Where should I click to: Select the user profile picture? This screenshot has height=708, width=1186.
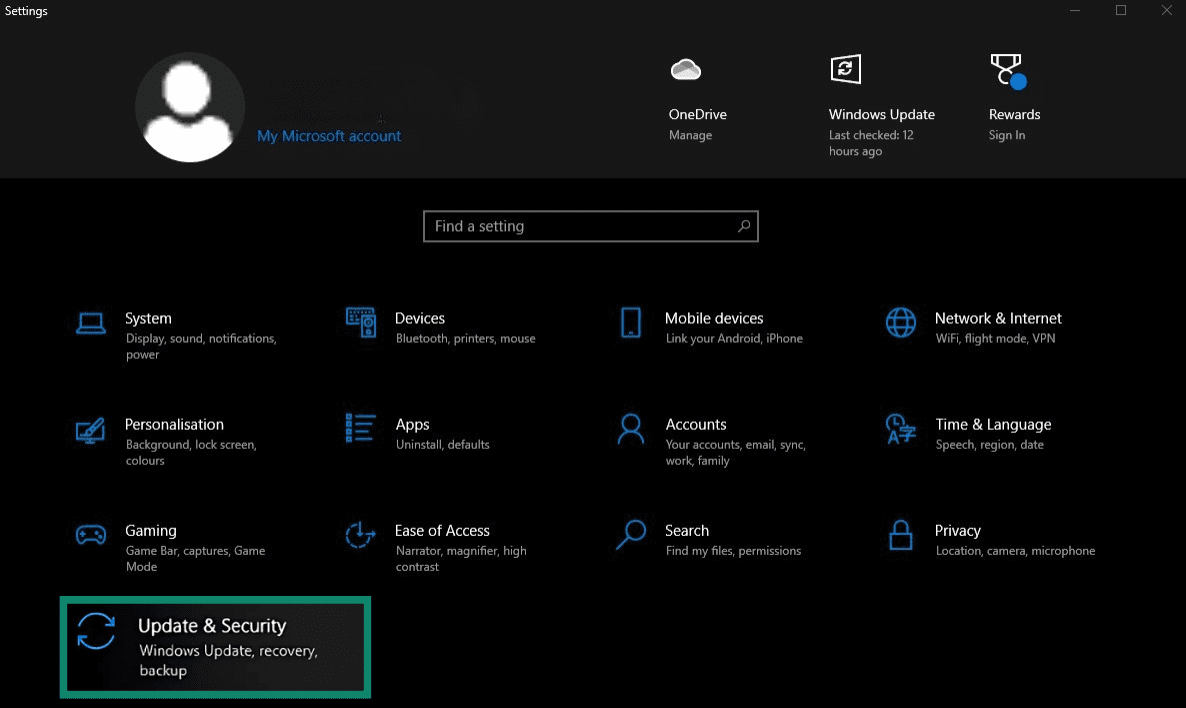click(190, 107)
